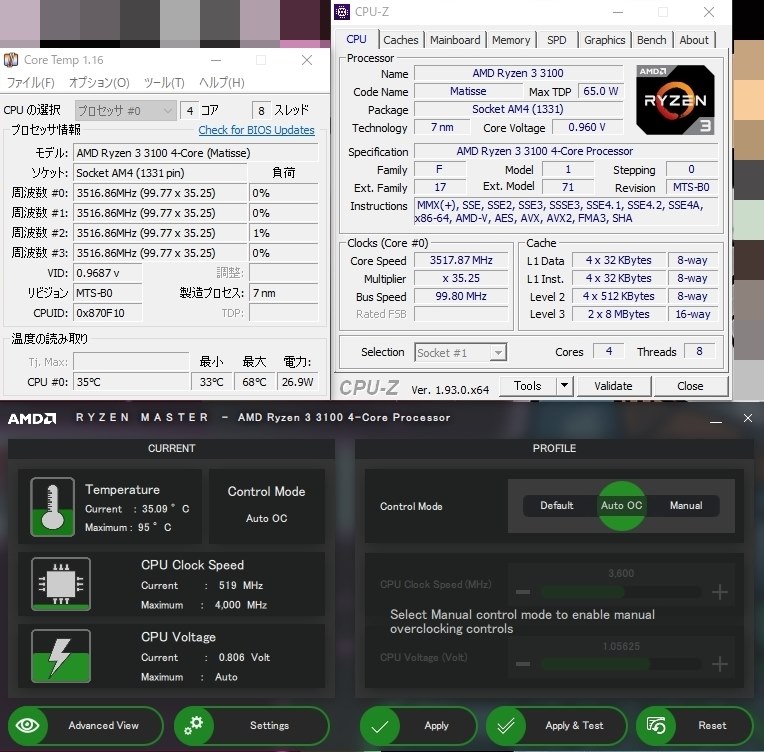The height and width of the screenshot is (752, 764).
Task: Click Apply in Ryzen Master
Action: point(418,726)
